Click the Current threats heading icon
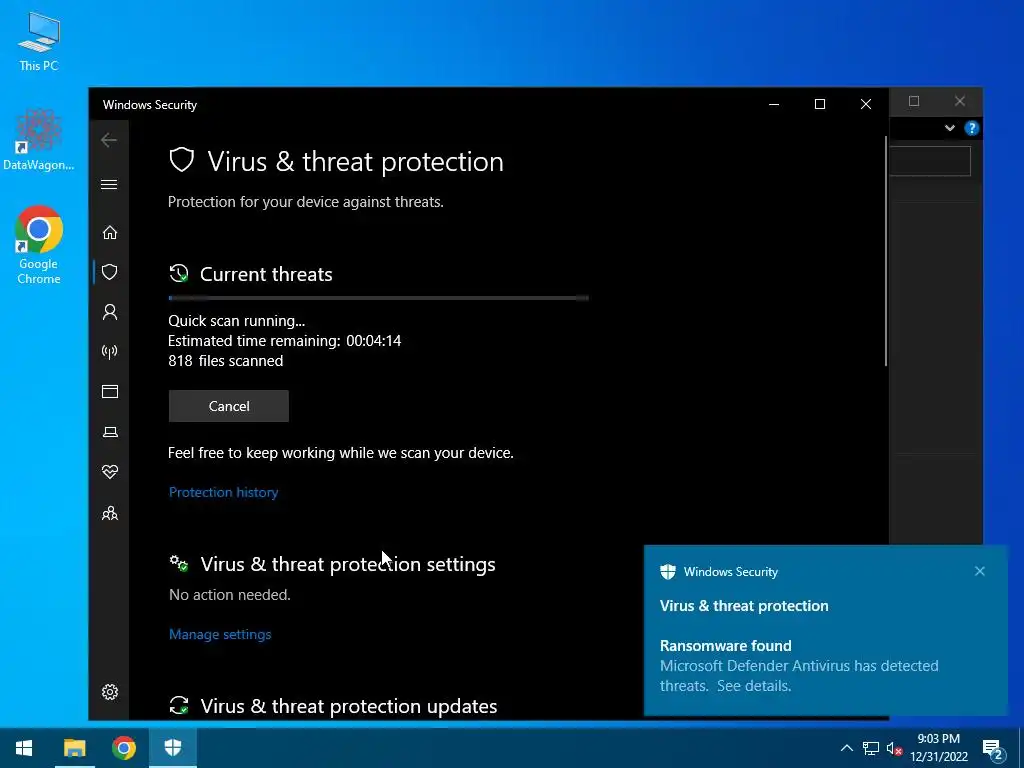Screen dimensions: 1024x768 pos(179,274)
